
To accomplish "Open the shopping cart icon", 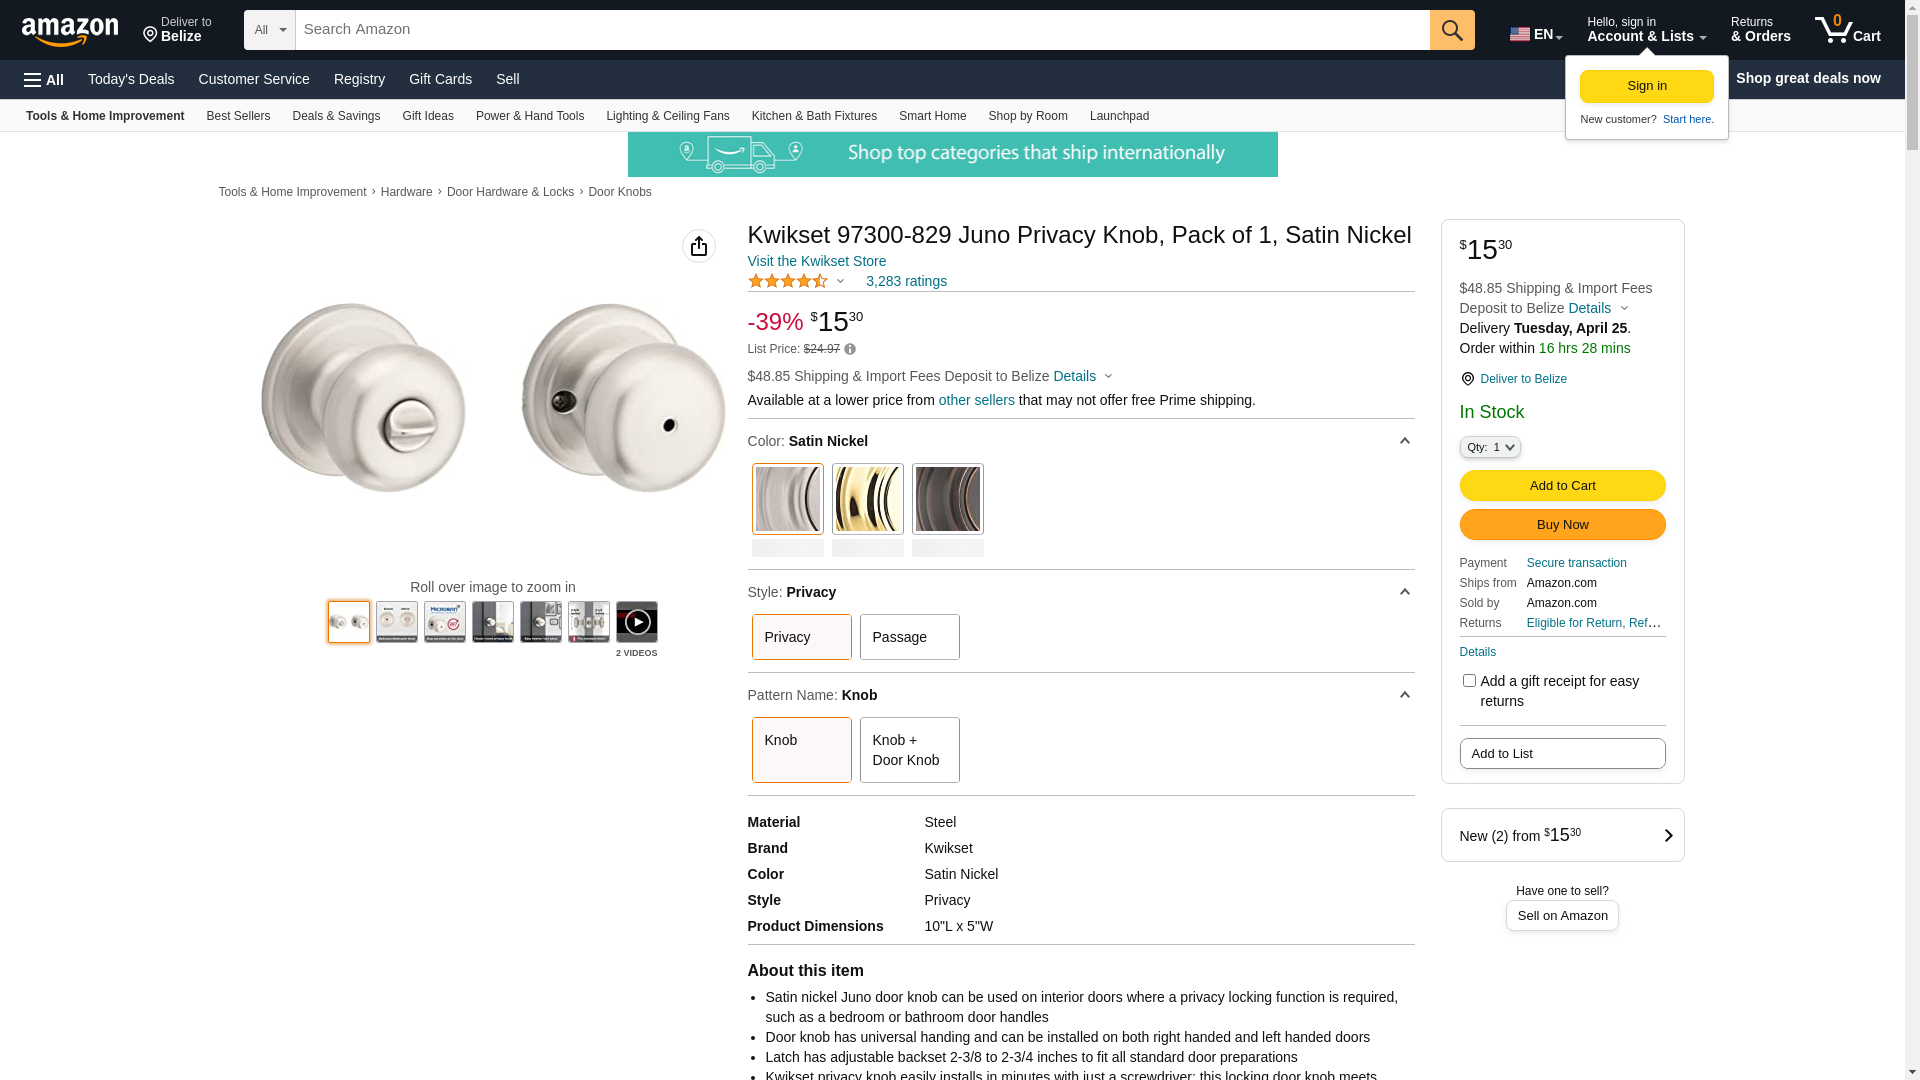I will point(1847,30).
